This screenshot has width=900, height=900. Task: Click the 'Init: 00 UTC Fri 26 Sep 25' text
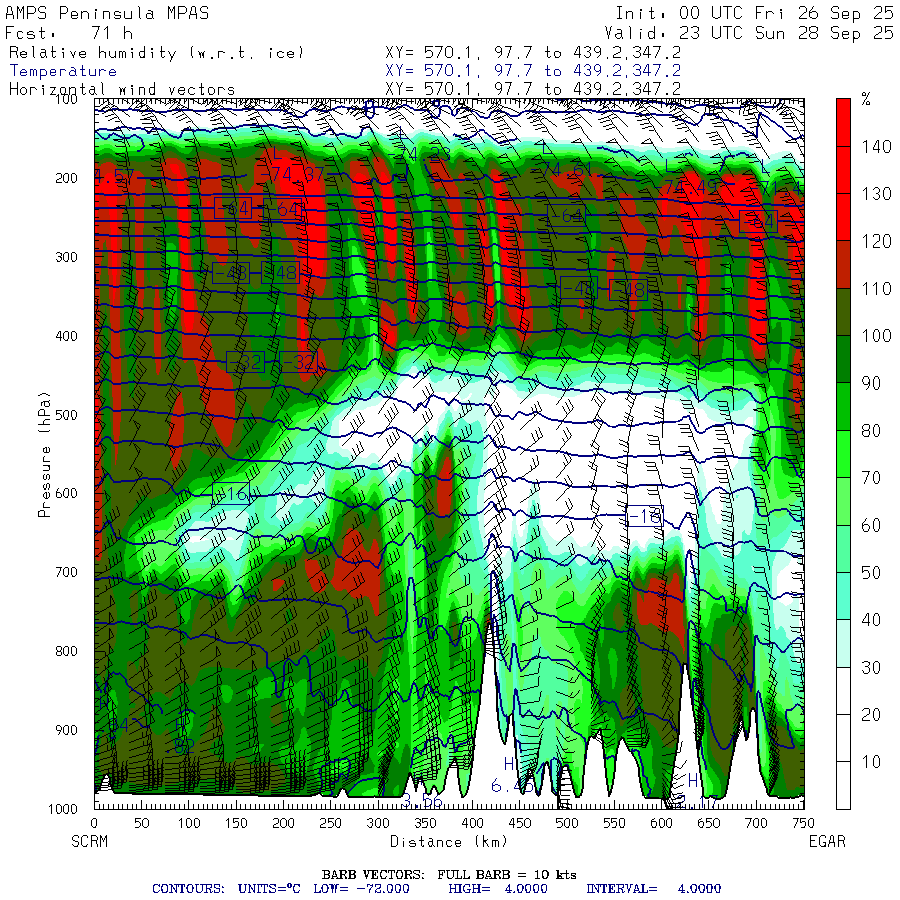[754, 13]
